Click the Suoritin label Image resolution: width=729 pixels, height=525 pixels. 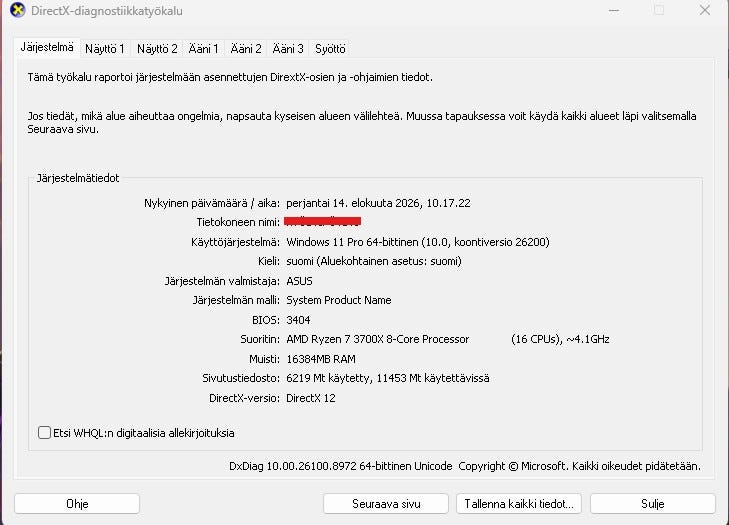click(260, 339)
